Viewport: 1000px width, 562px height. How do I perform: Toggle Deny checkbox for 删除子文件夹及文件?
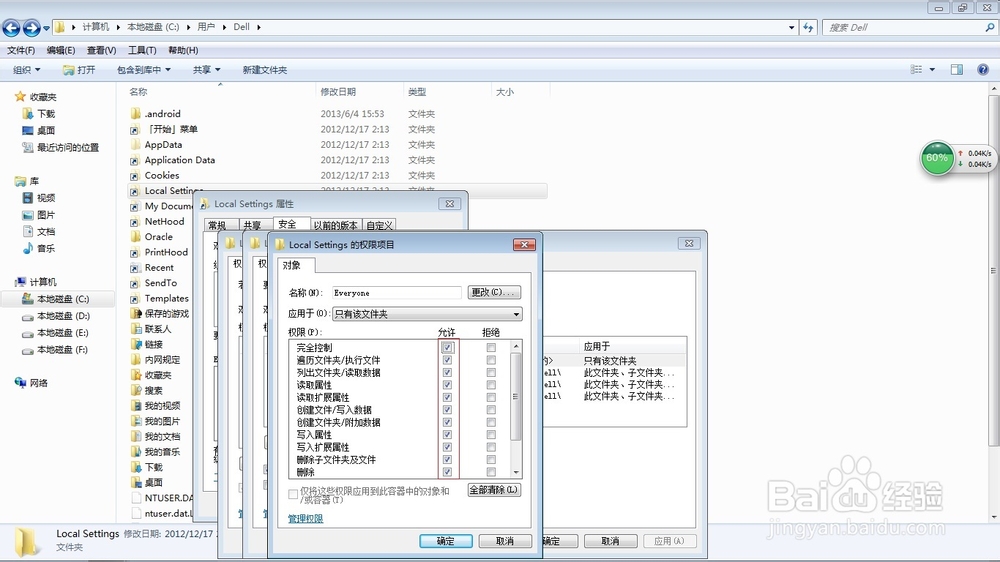(490, 459)
